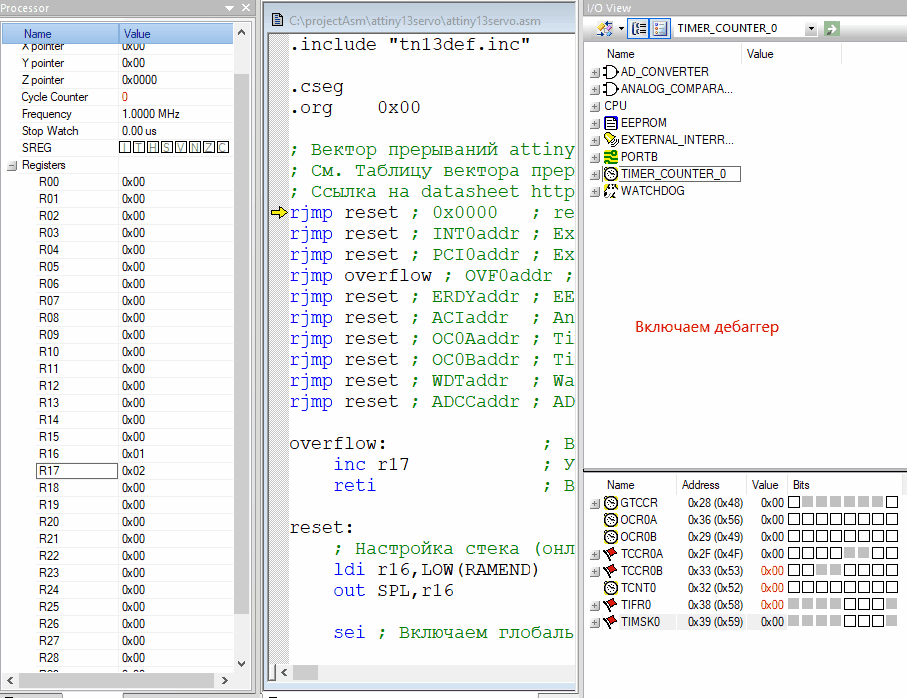The image size is (907, 698).
Task: Expand the EXTERNAL_INTERR... tree node
Action: pyautogui.click(x=595, y=140)
